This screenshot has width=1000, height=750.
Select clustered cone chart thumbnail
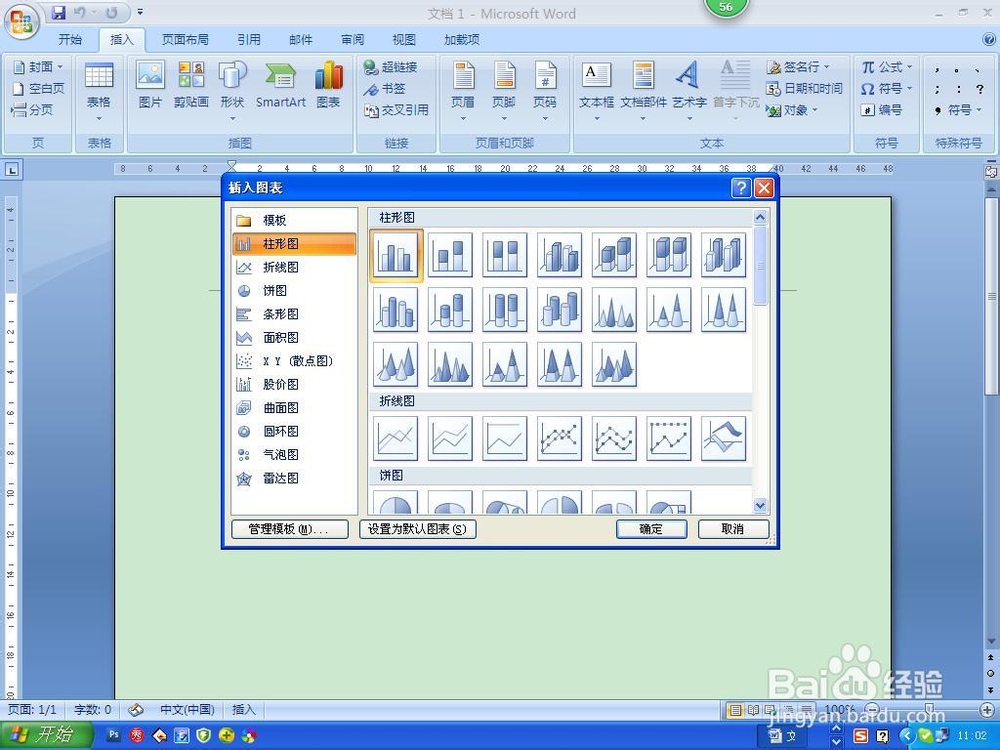tap(614, 310)
